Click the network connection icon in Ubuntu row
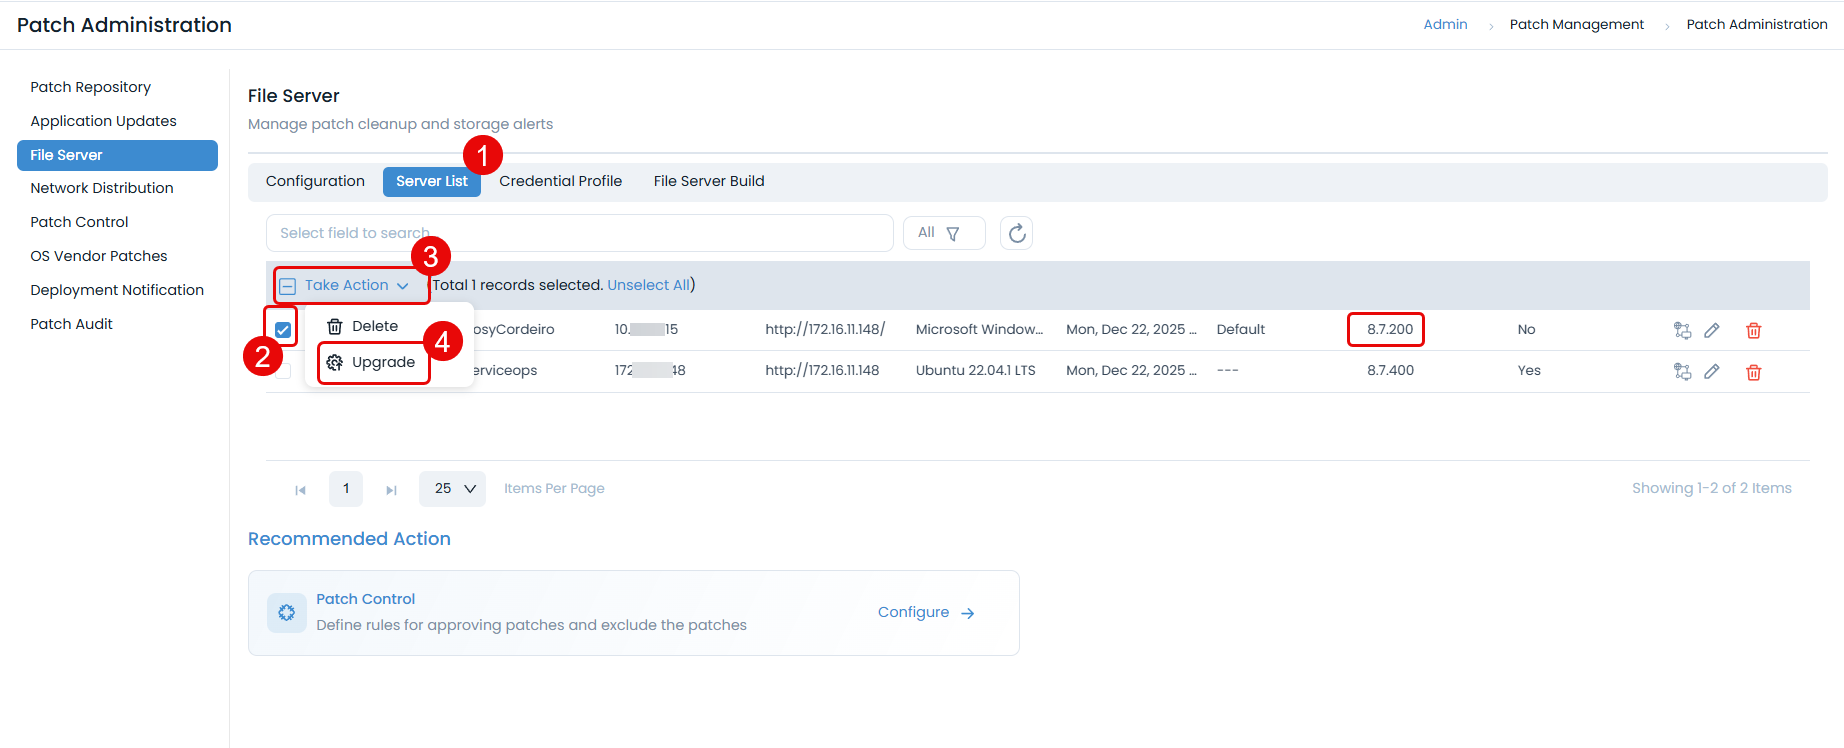The height and width of the screenshot is (748, 1844). click(1682, 372)
